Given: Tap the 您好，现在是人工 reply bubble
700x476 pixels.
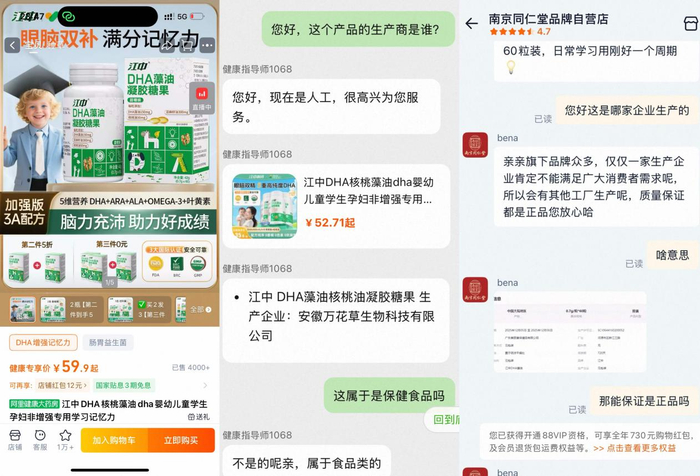Looking at the screenshot, I should coord(331,107).
